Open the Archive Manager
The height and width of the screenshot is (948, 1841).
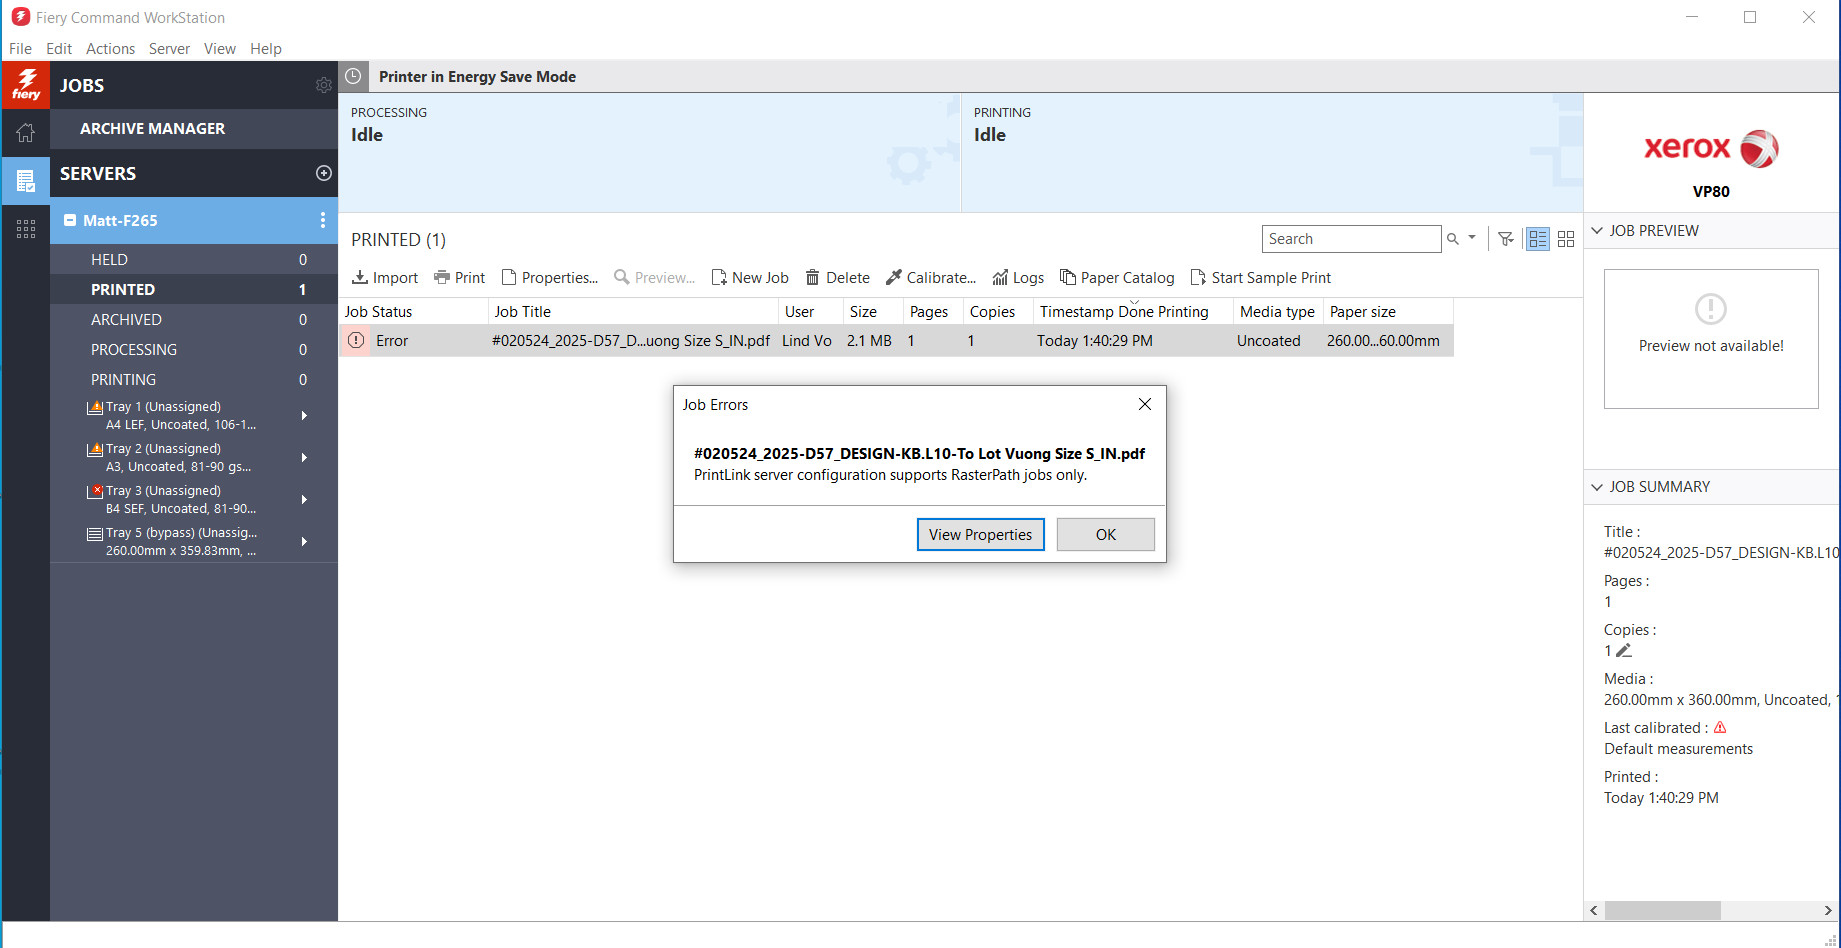pyautogui.click(x=194, y=129)
